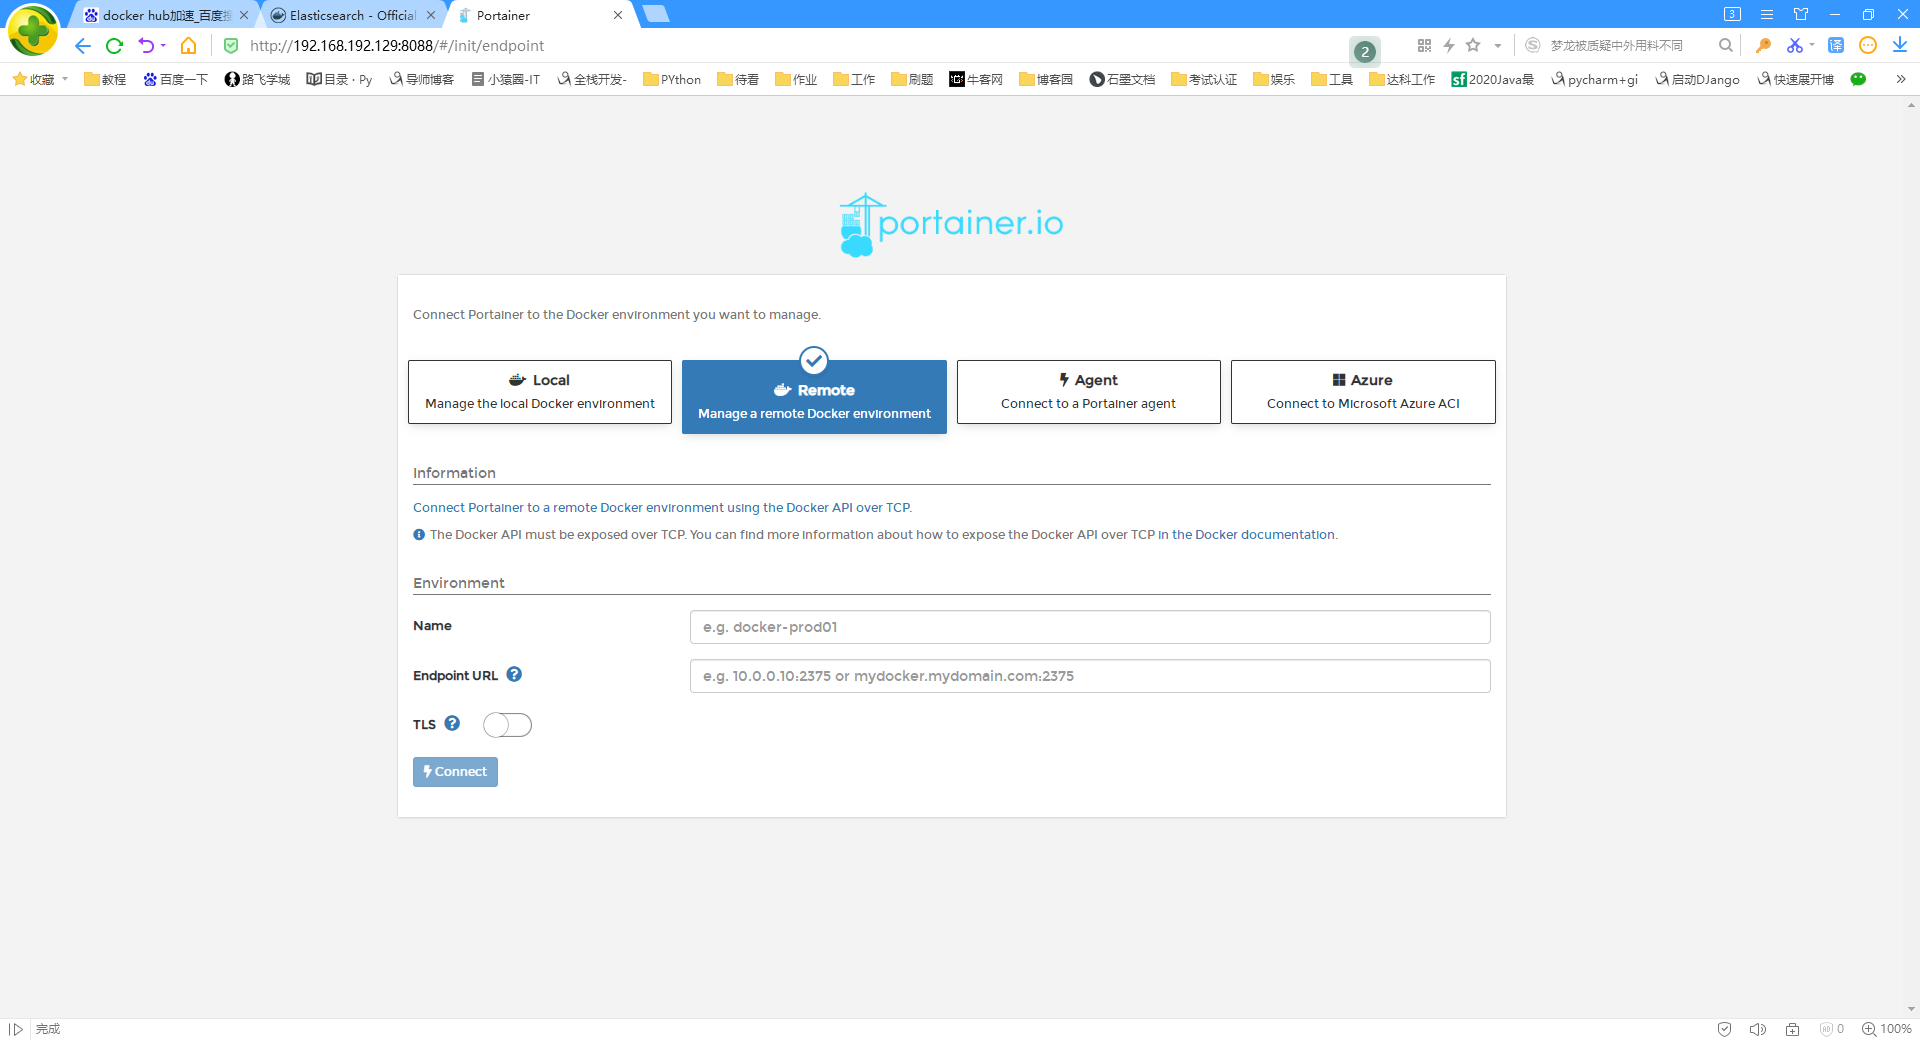Open the translate extension icon

[x=1836, y=46]
